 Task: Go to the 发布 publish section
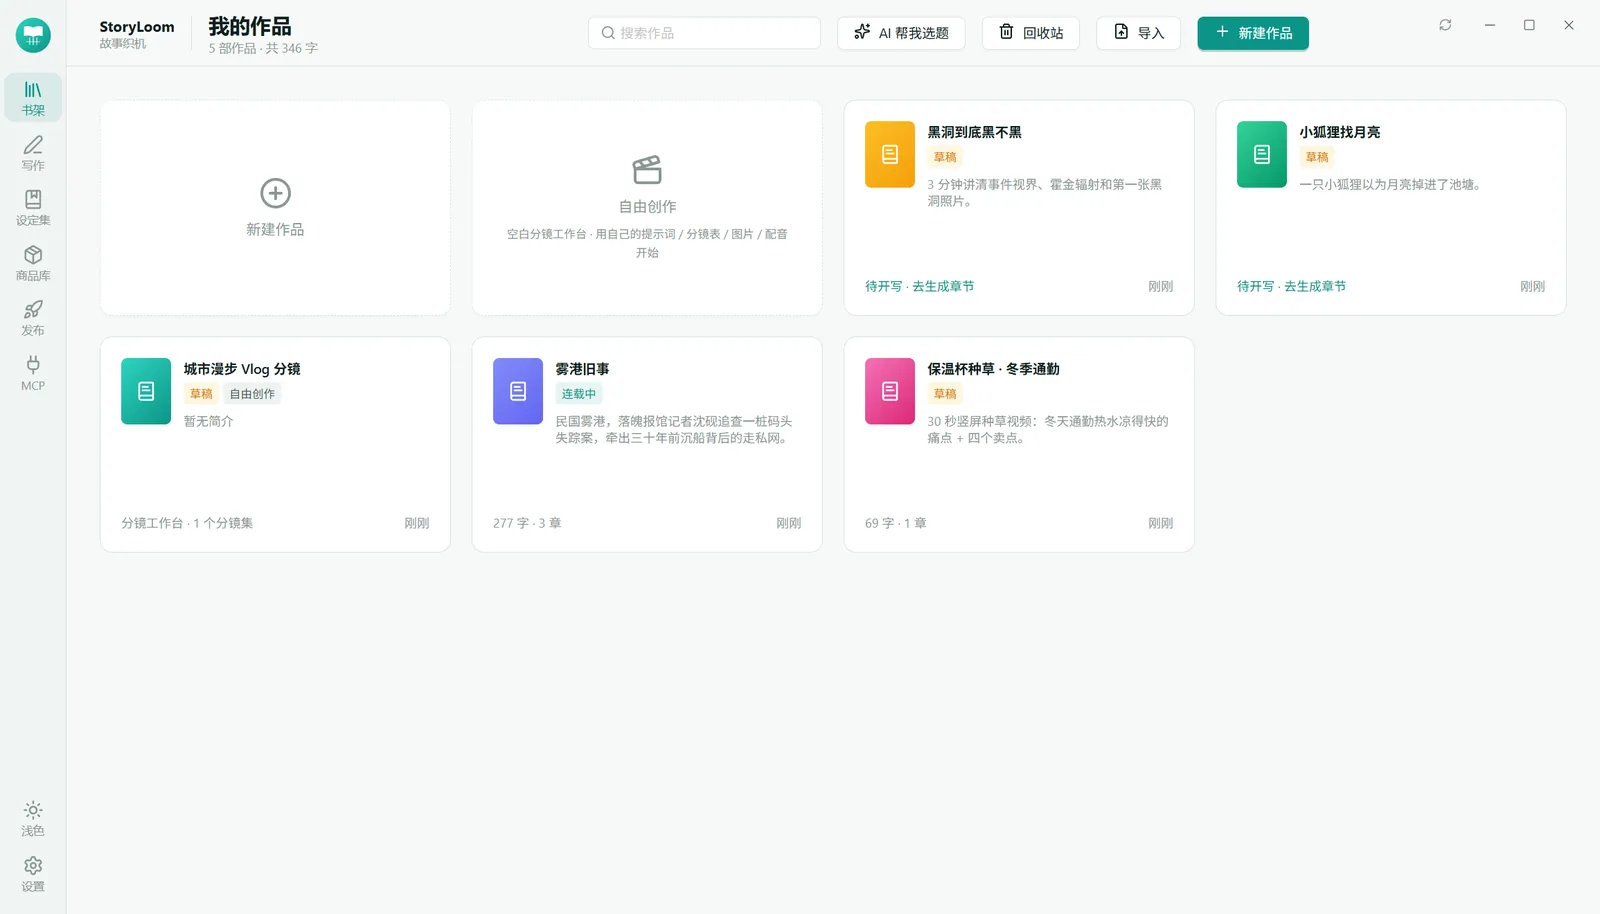click(x=33, y=318)
